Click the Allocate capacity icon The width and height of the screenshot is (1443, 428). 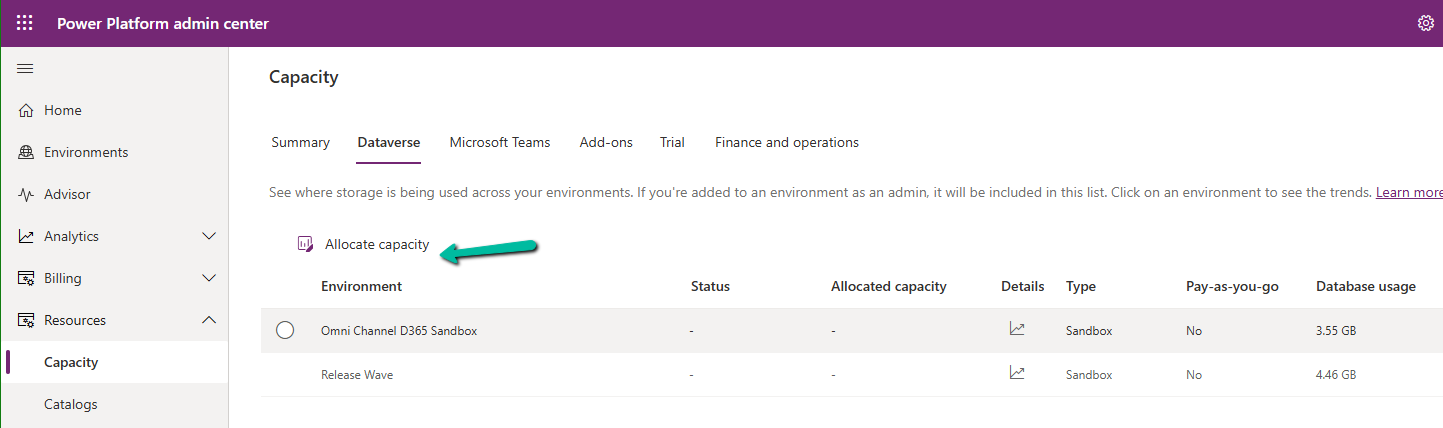pyautogui.click(x=306, y=244)
